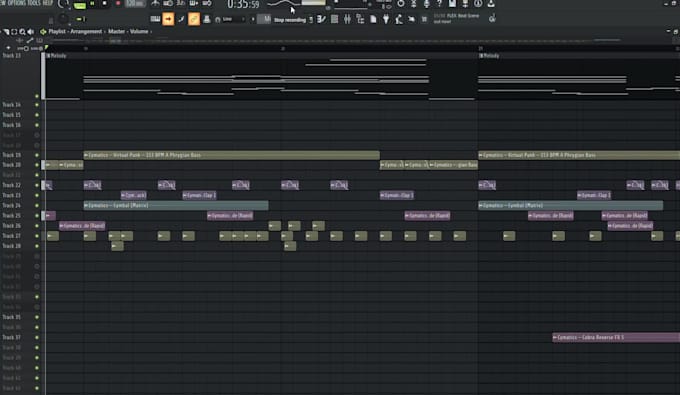The image size is (680, 395).
Task: Click the green Playlist move arrows icon
Action: coord(43,32)
